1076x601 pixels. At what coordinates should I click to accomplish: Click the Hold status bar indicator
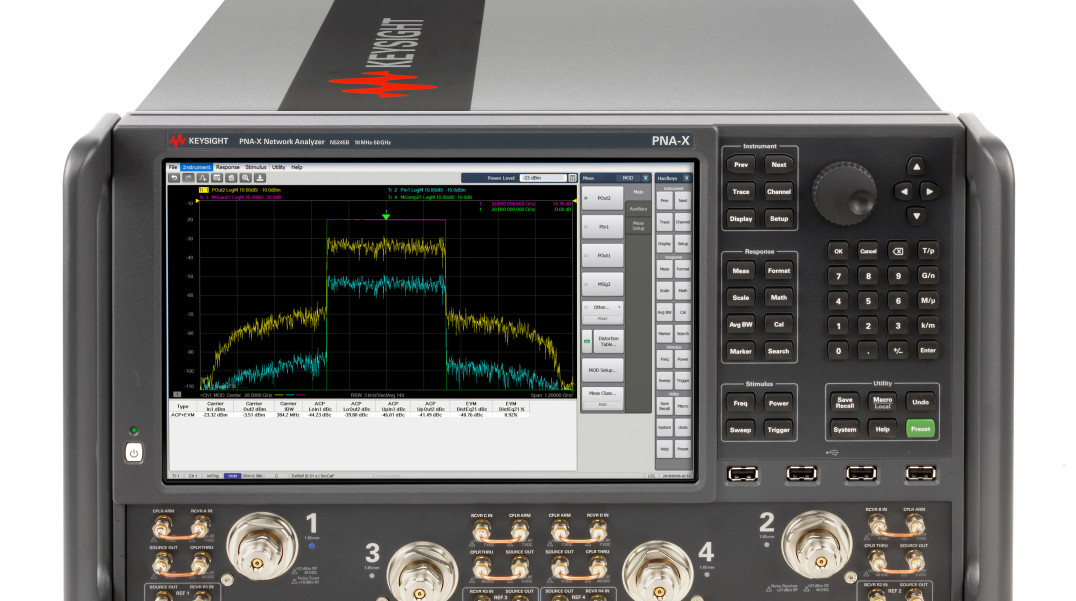coord(233,475)
